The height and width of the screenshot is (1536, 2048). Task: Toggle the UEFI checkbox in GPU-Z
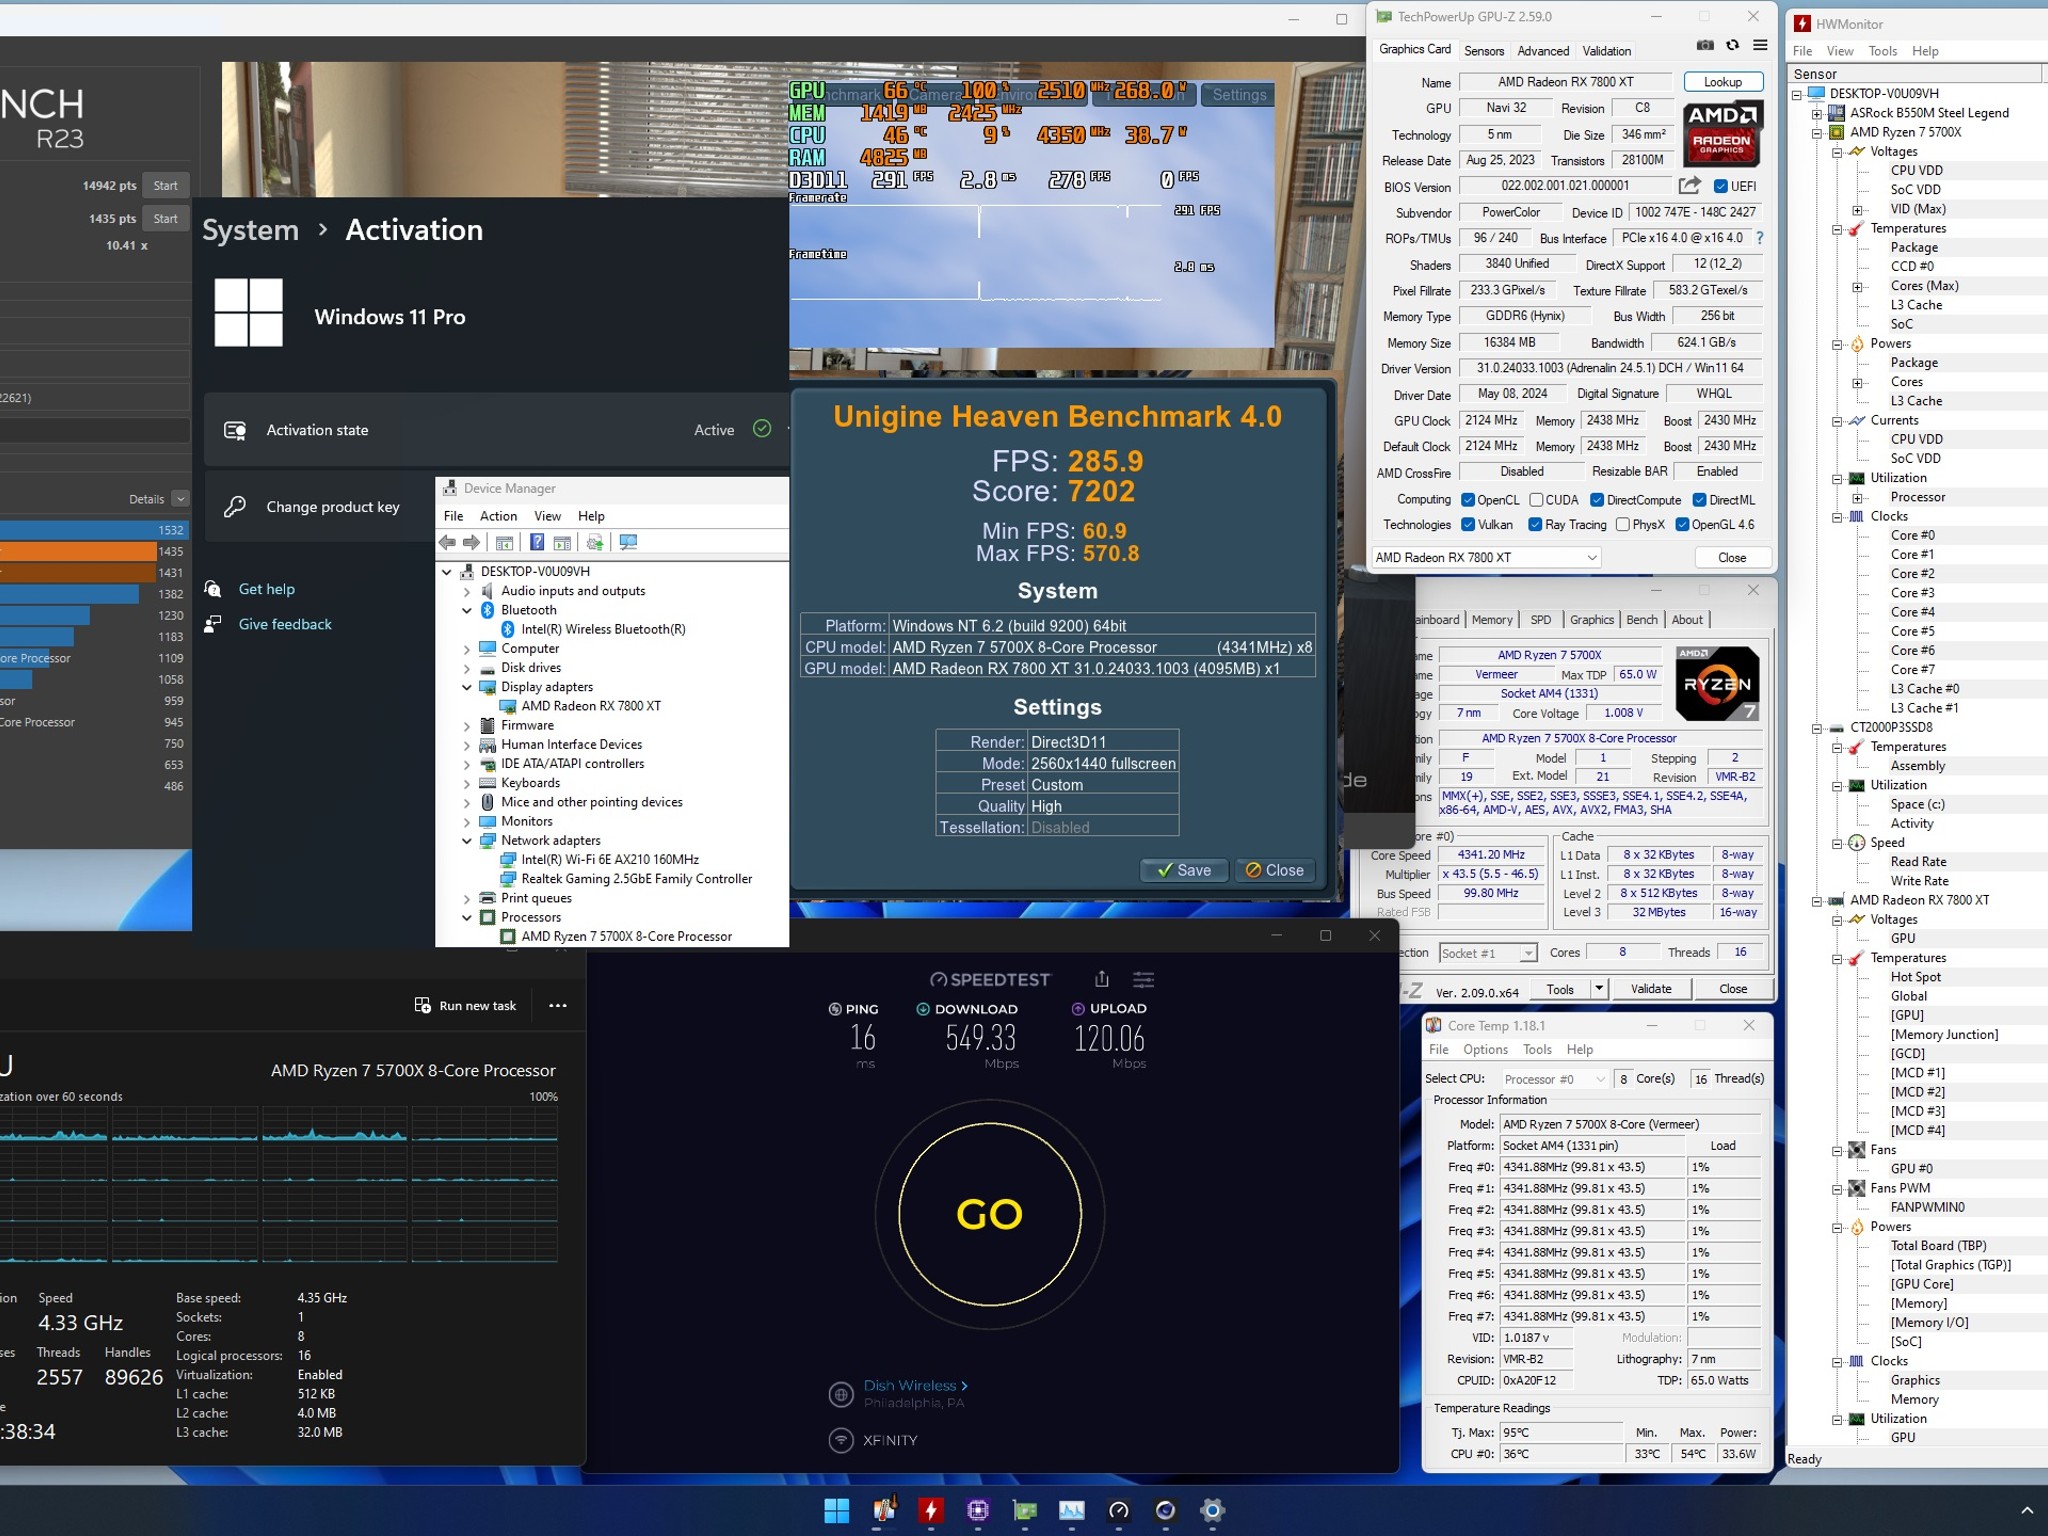coord(1721,186)
